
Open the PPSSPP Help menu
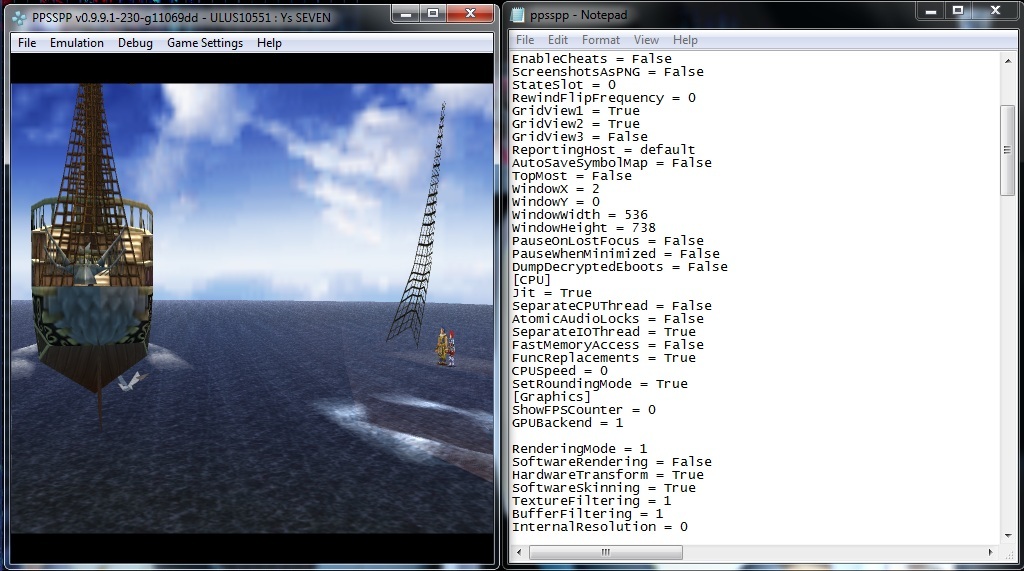coord(269,43)
